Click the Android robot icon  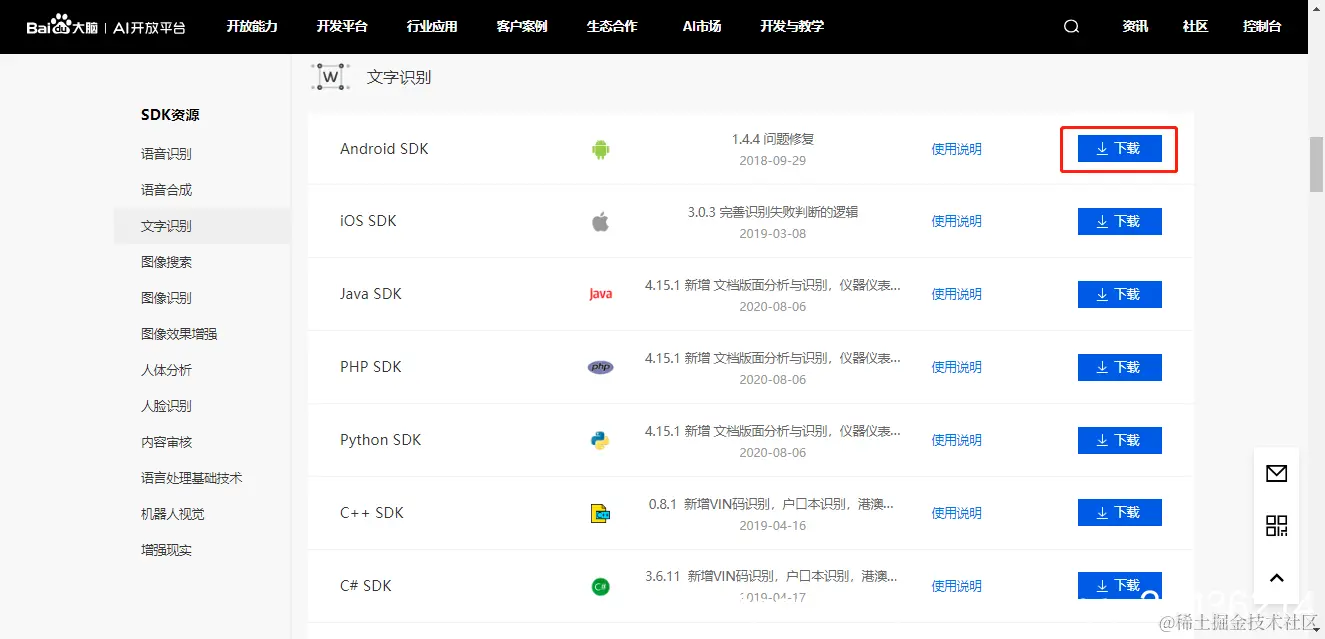[600, 150]
